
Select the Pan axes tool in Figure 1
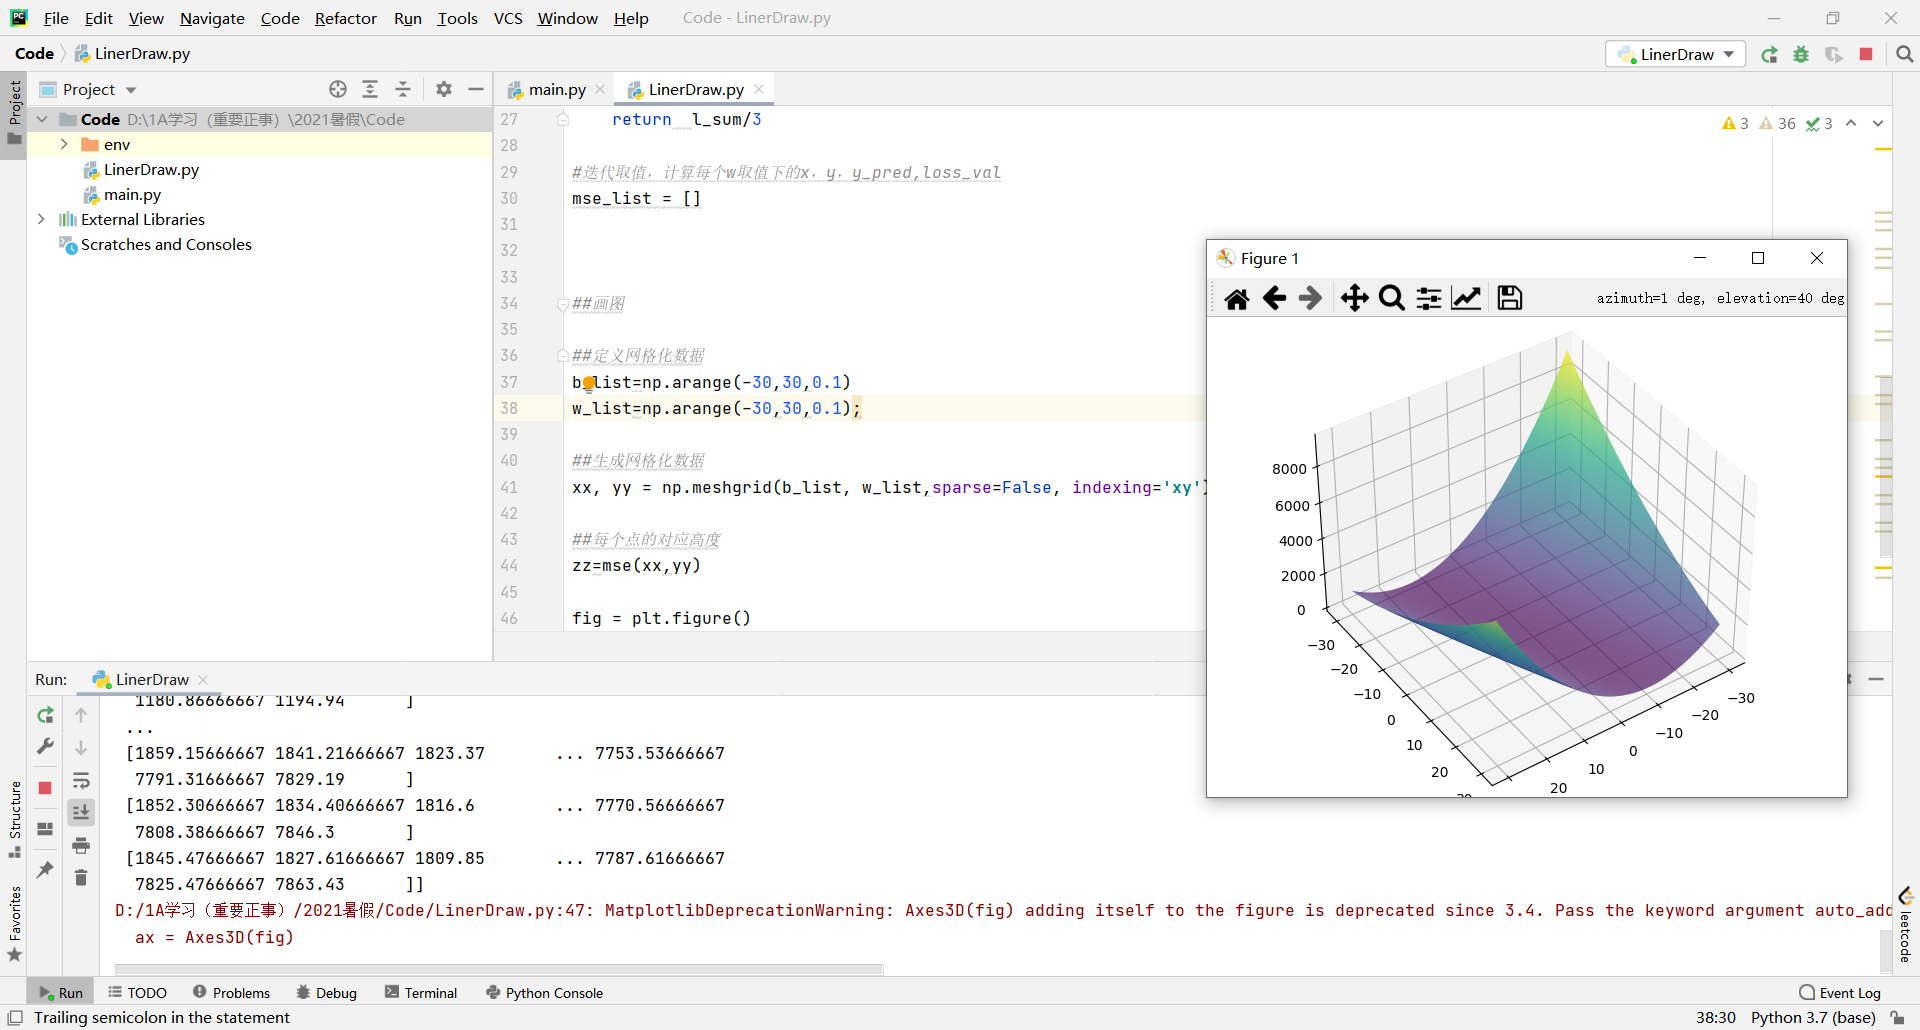pos(1355,298)
